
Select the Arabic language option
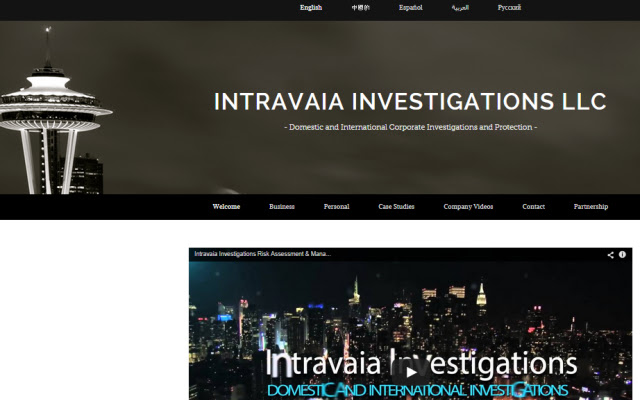[x=460, y=7]
